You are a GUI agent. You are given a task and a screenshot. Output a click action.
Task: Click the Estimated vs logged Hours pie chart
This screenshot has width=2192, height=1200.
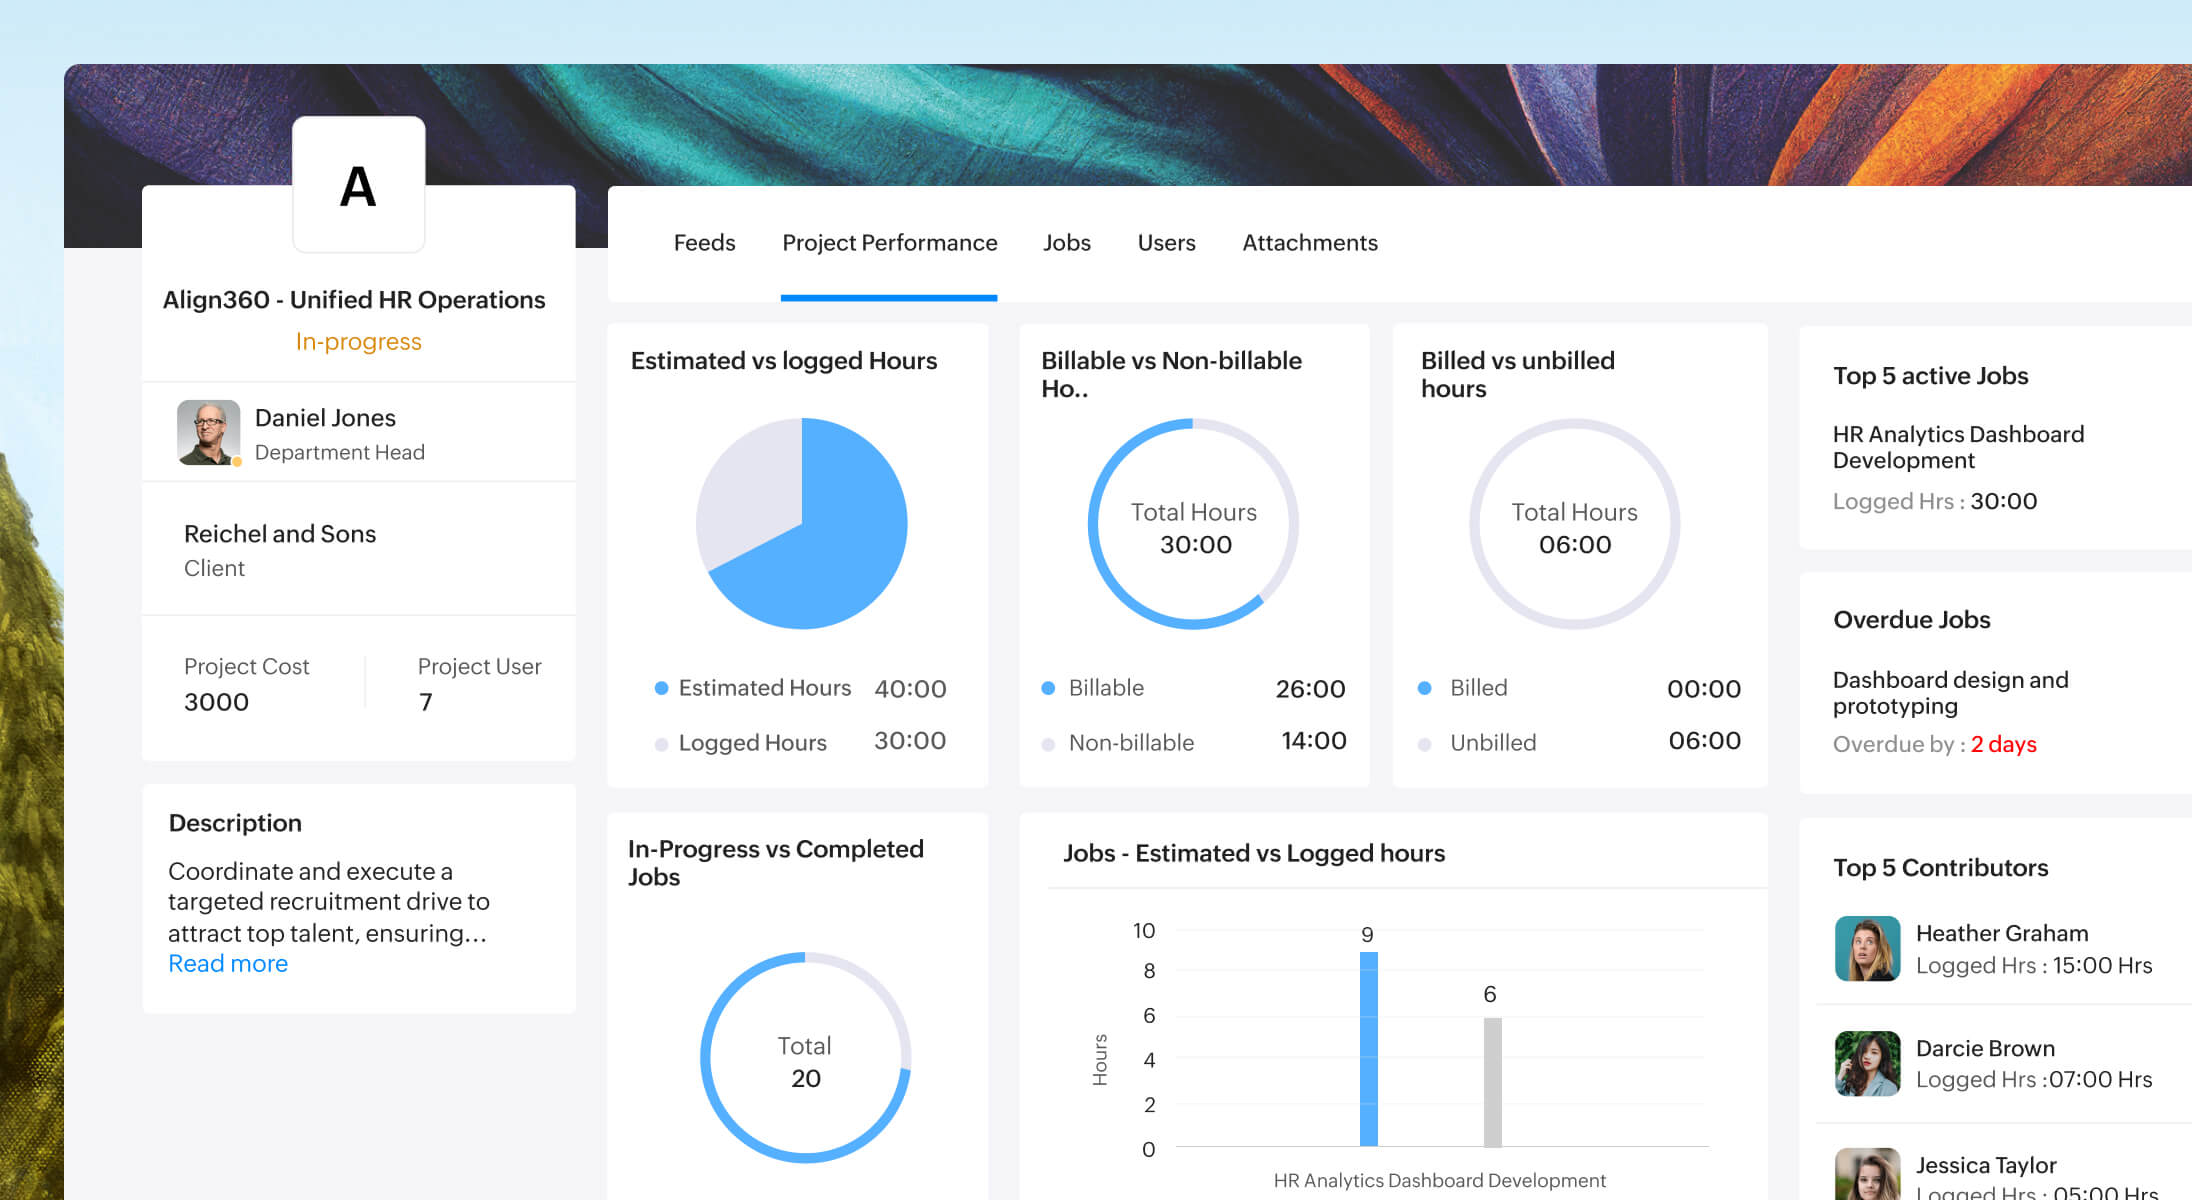pyautogui.click(x=801, y=522)
